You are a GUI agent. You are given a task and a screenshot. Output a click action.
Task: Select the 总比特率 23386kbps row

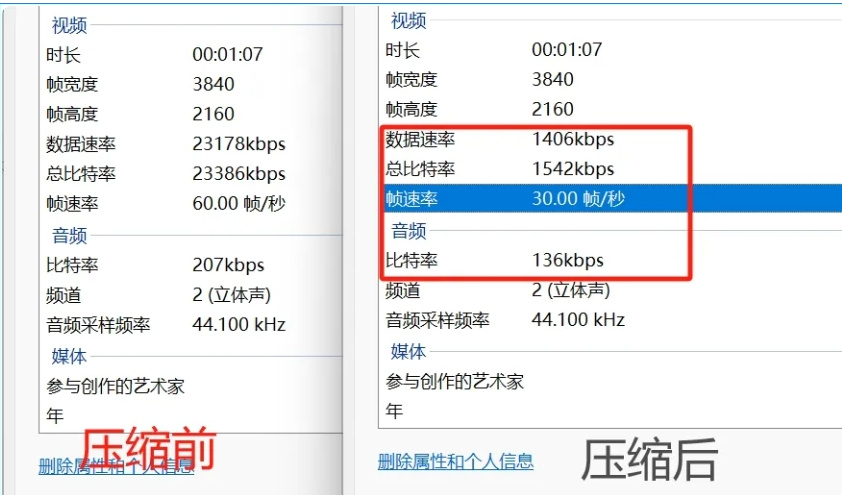click(166, 174)
